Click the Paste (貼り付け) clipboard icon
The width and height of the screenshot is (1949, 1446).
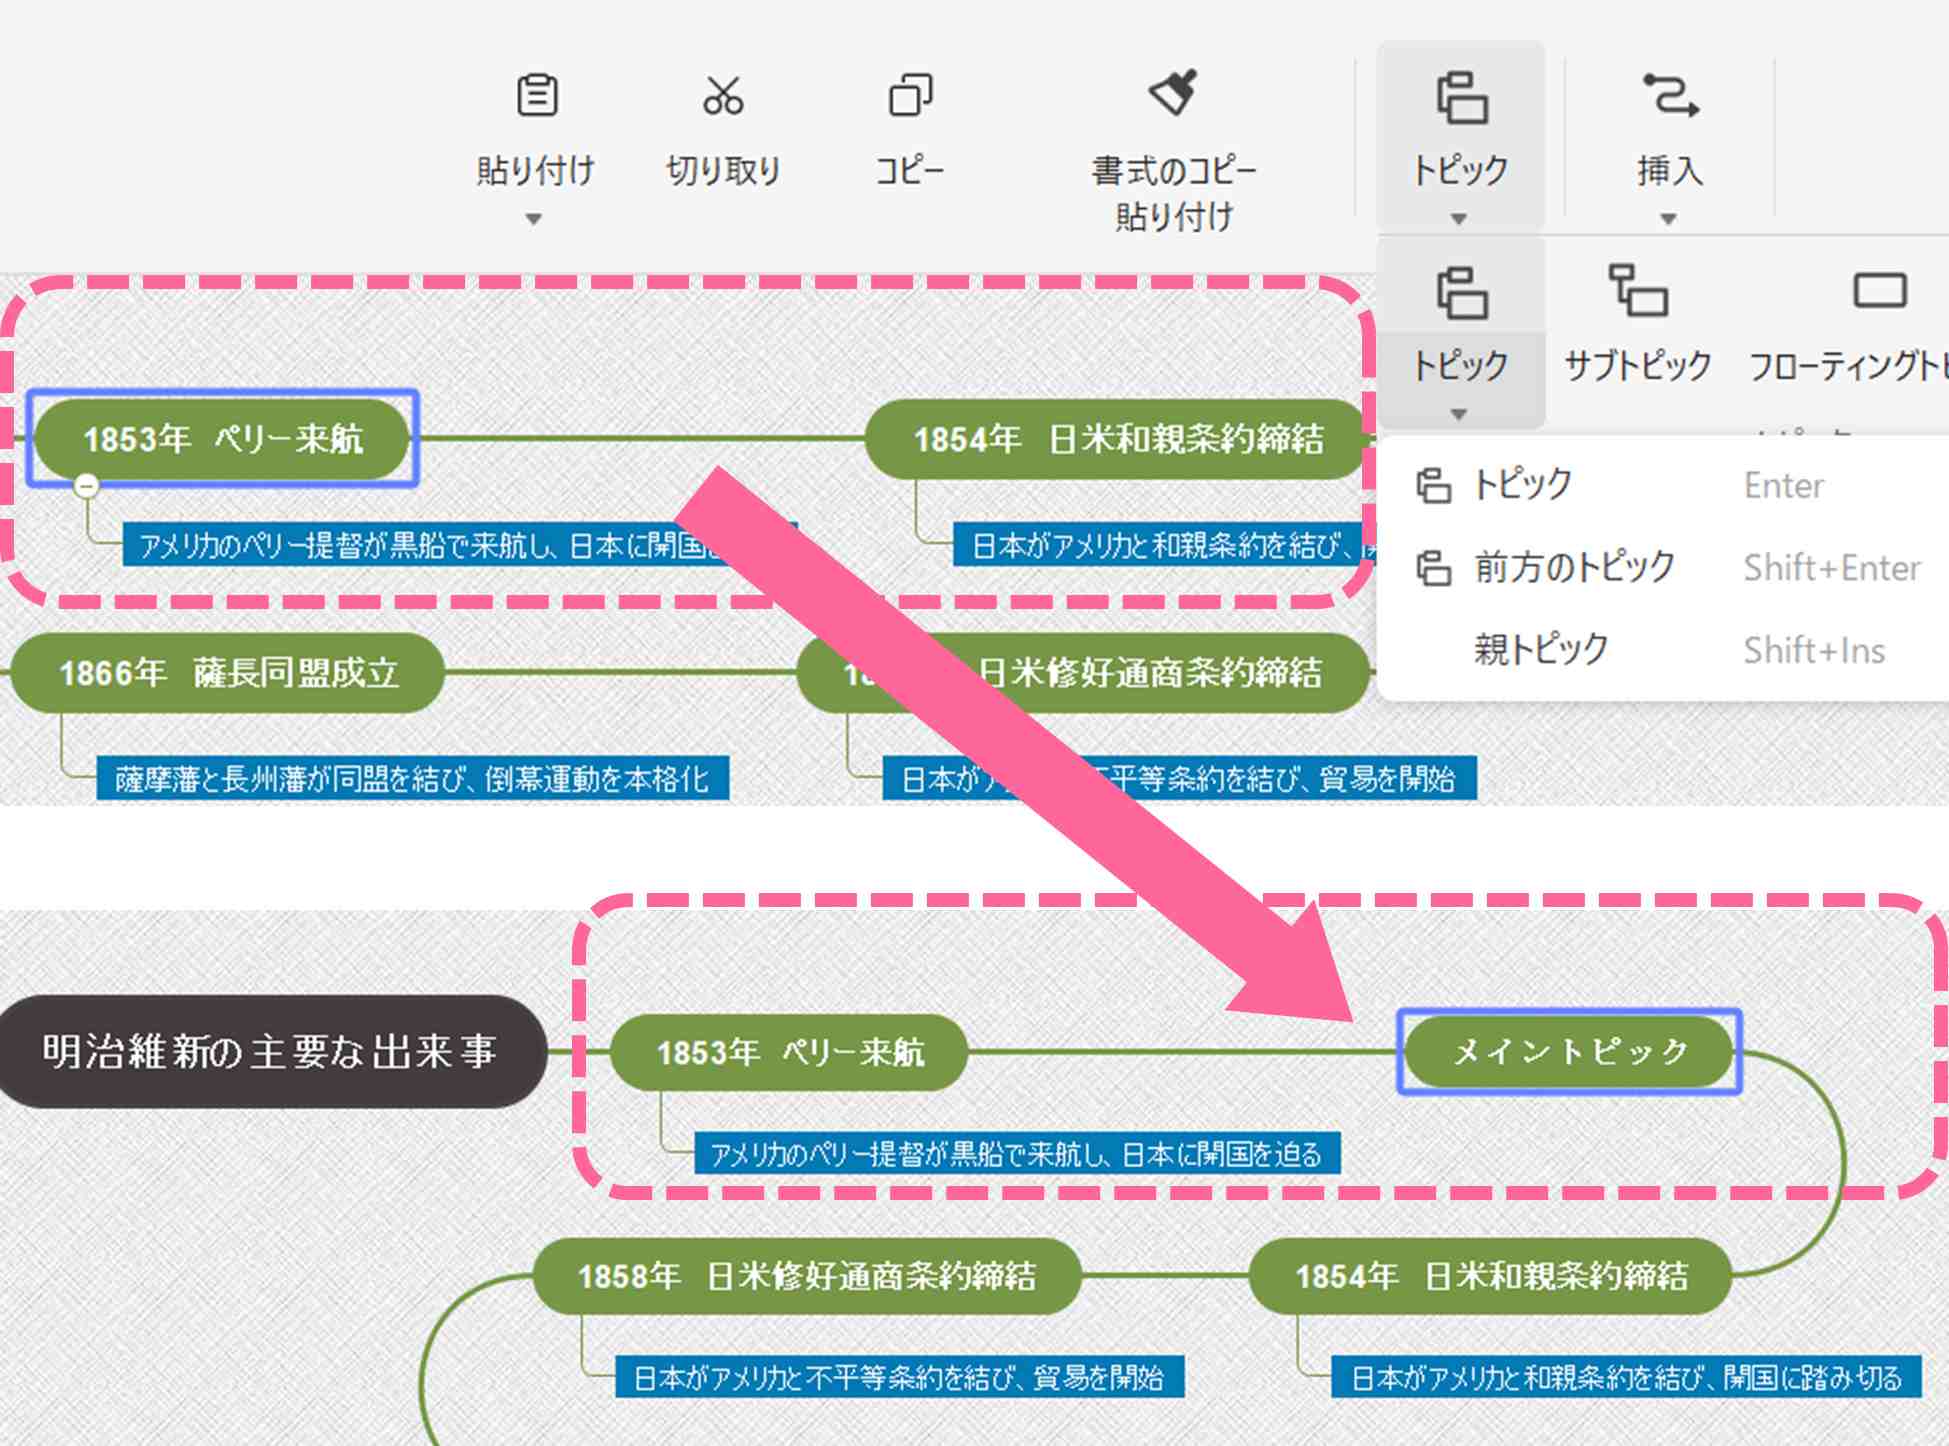pos(537,96)
